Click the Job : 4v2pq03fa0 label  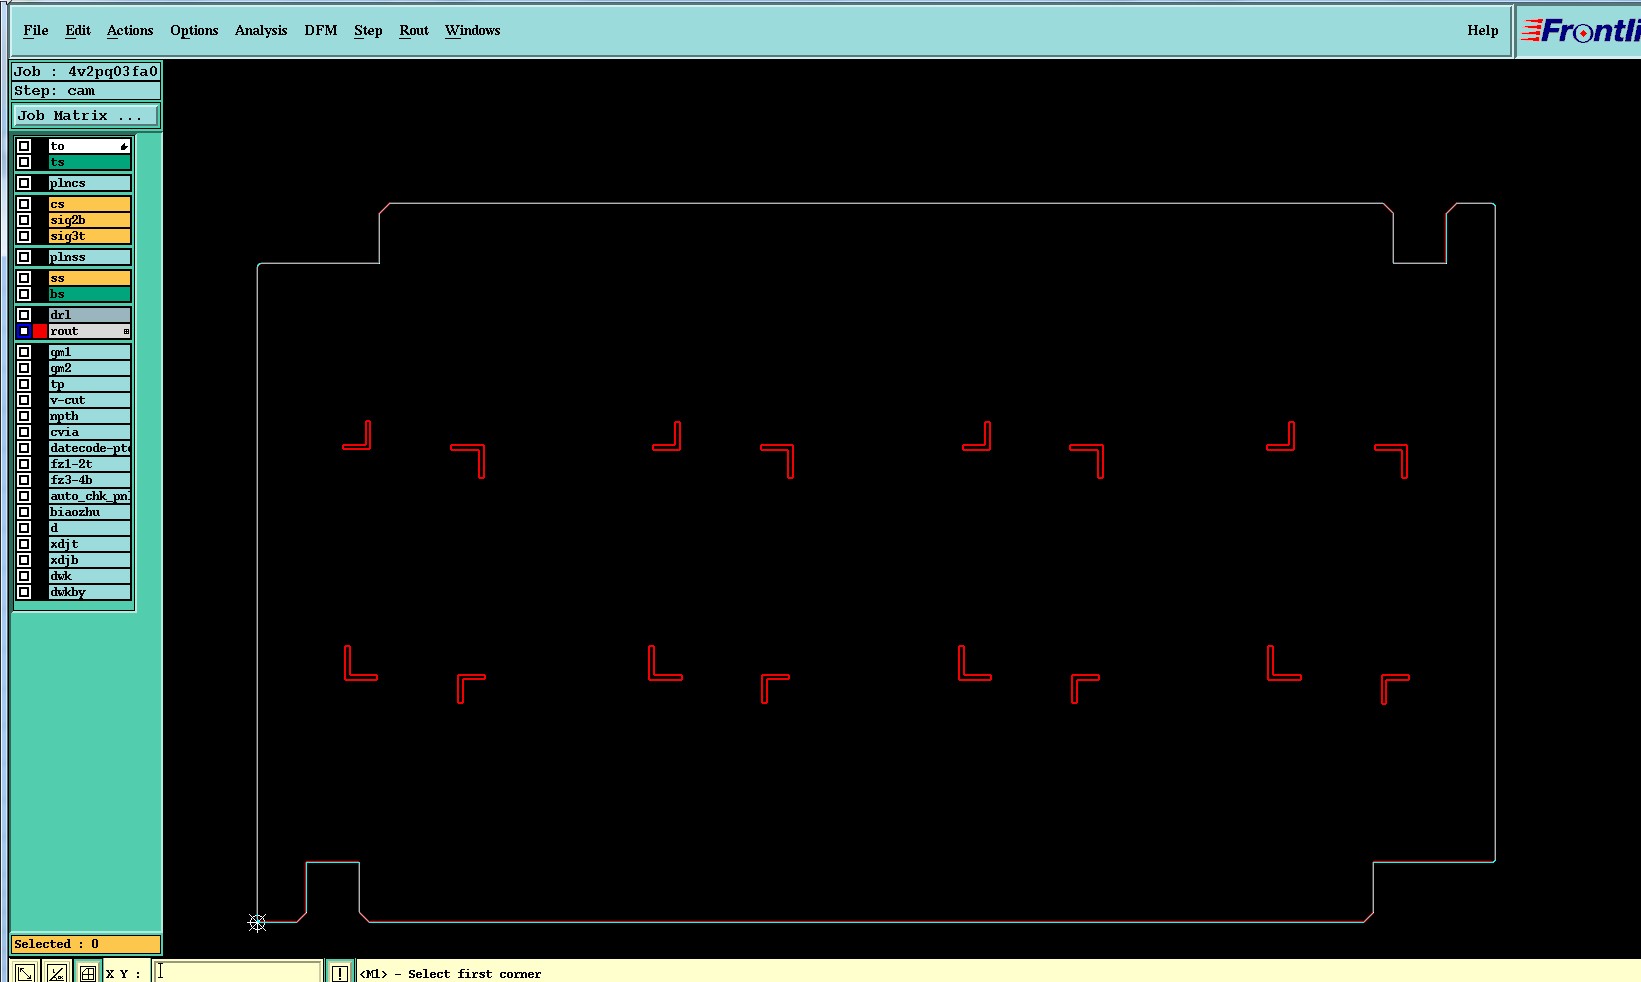(x=85, y=72)
